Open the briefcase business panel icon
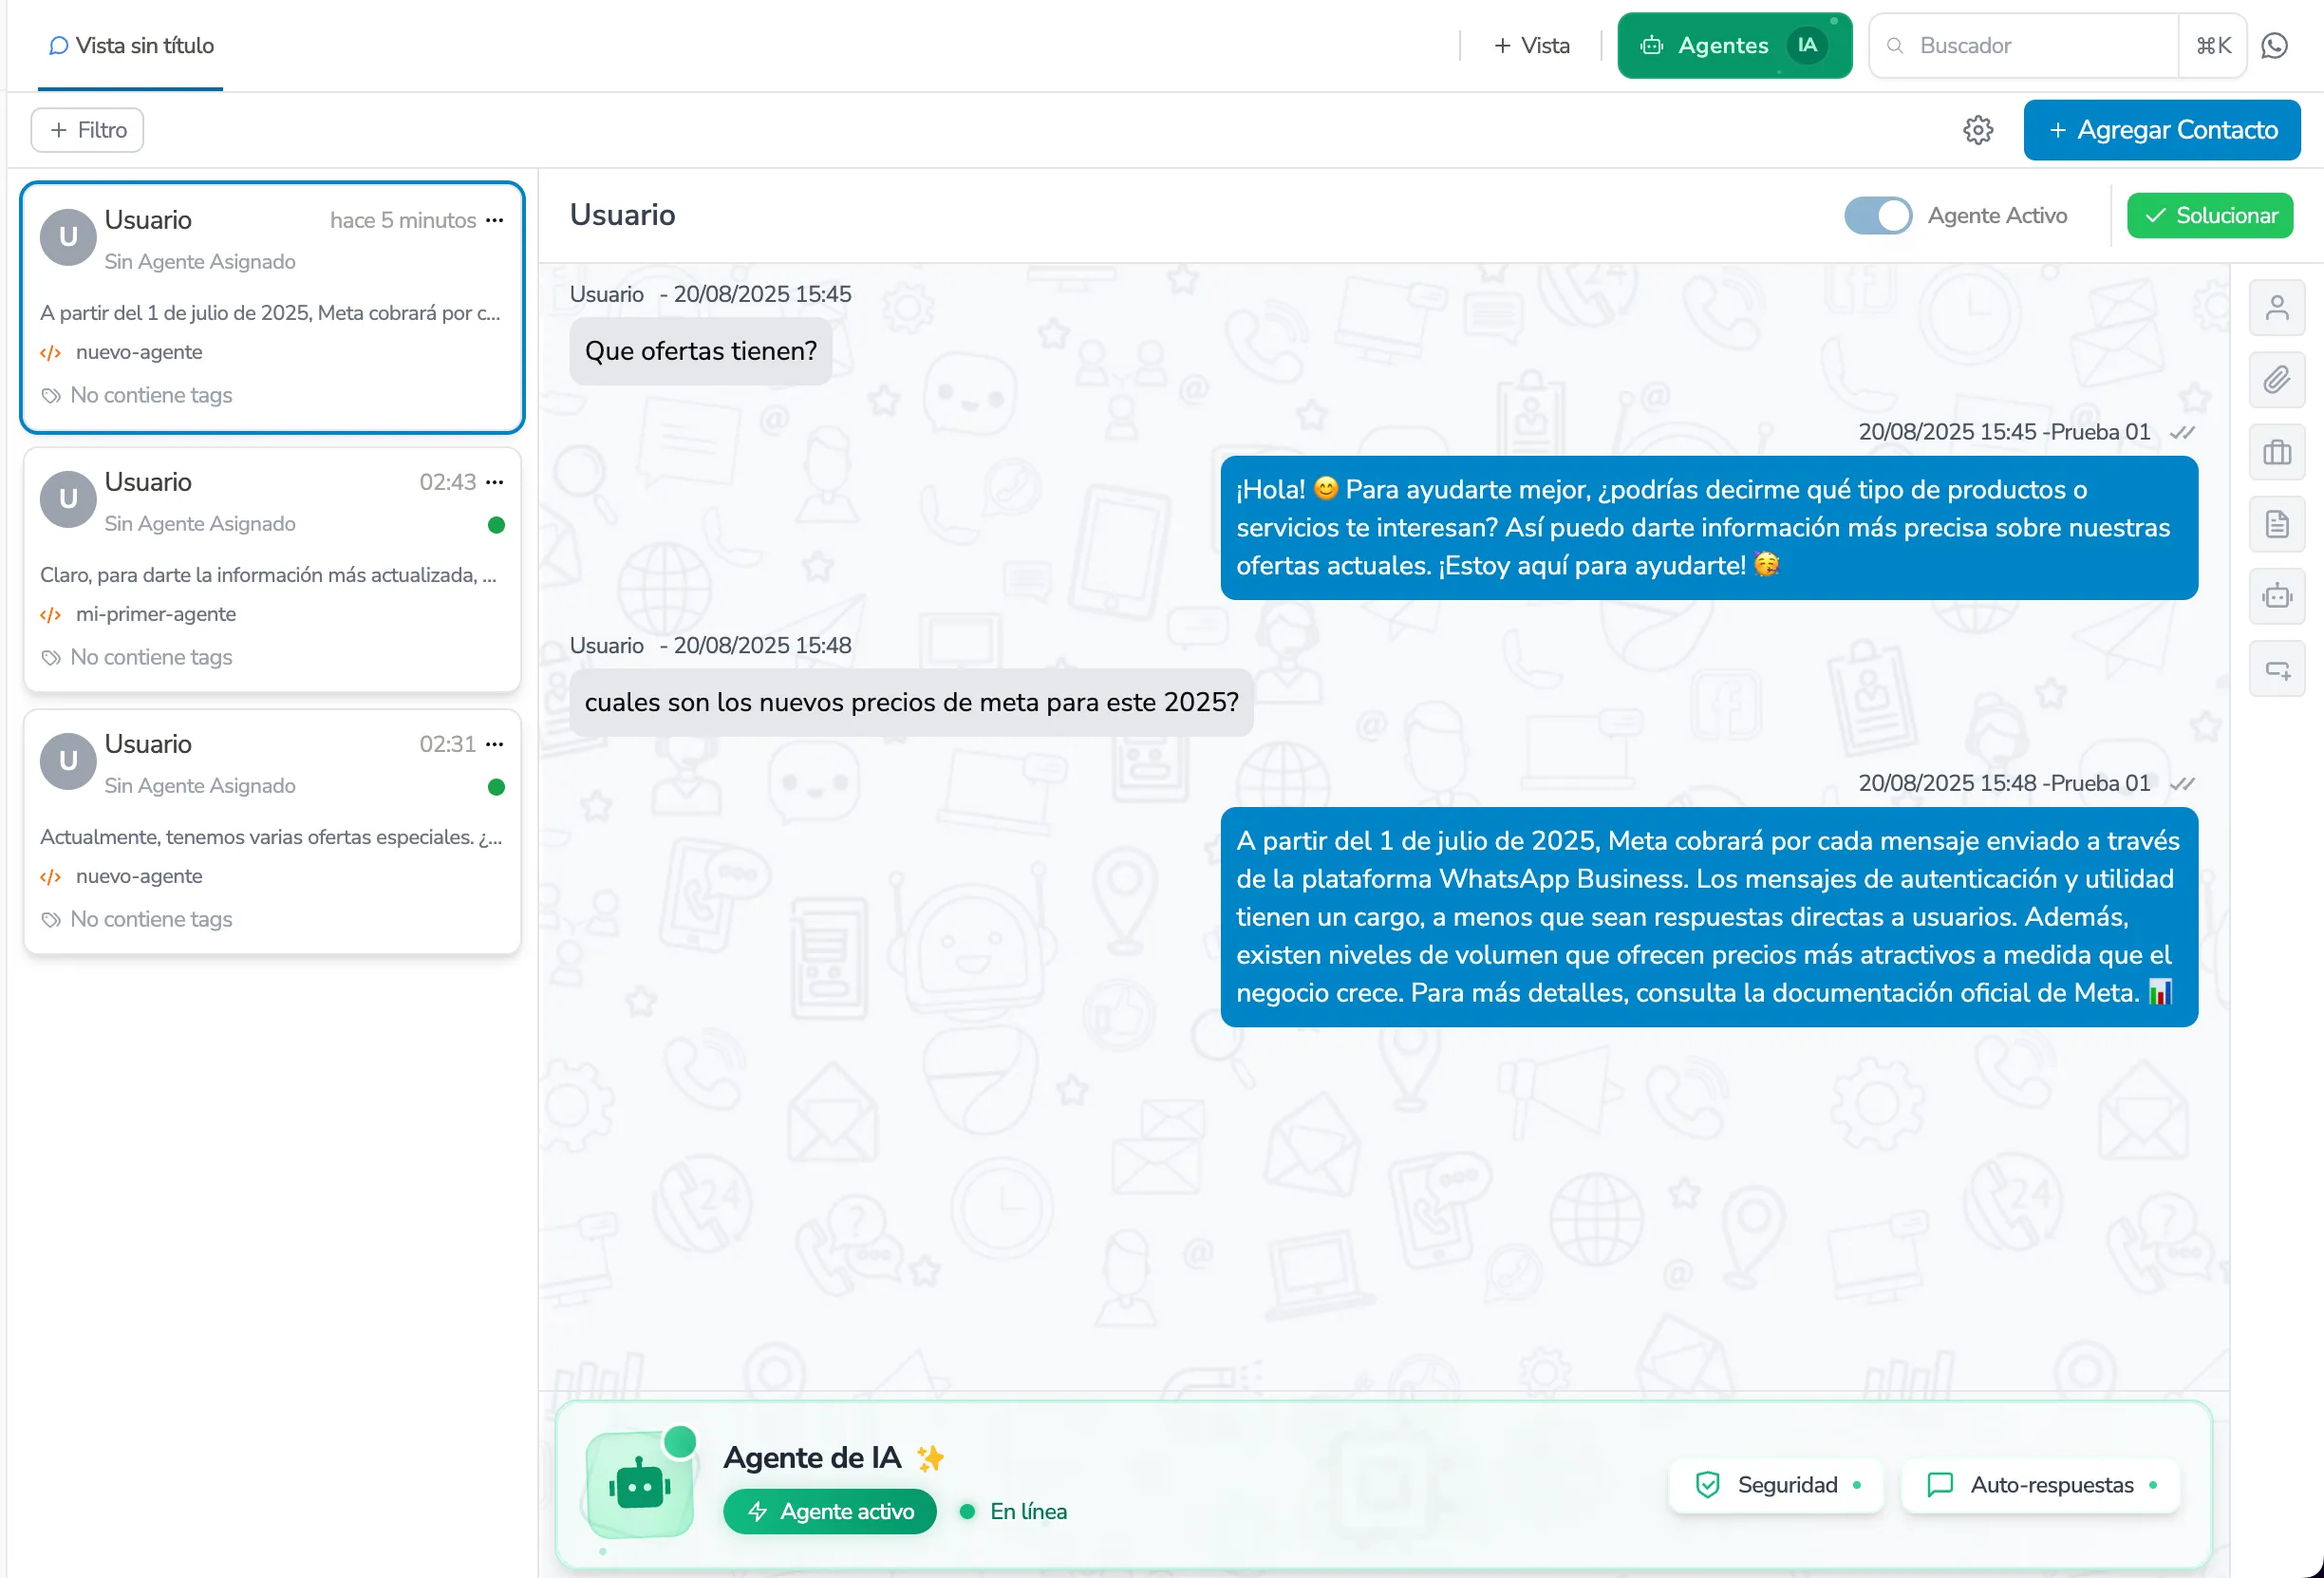 (x=2278, y=452)
